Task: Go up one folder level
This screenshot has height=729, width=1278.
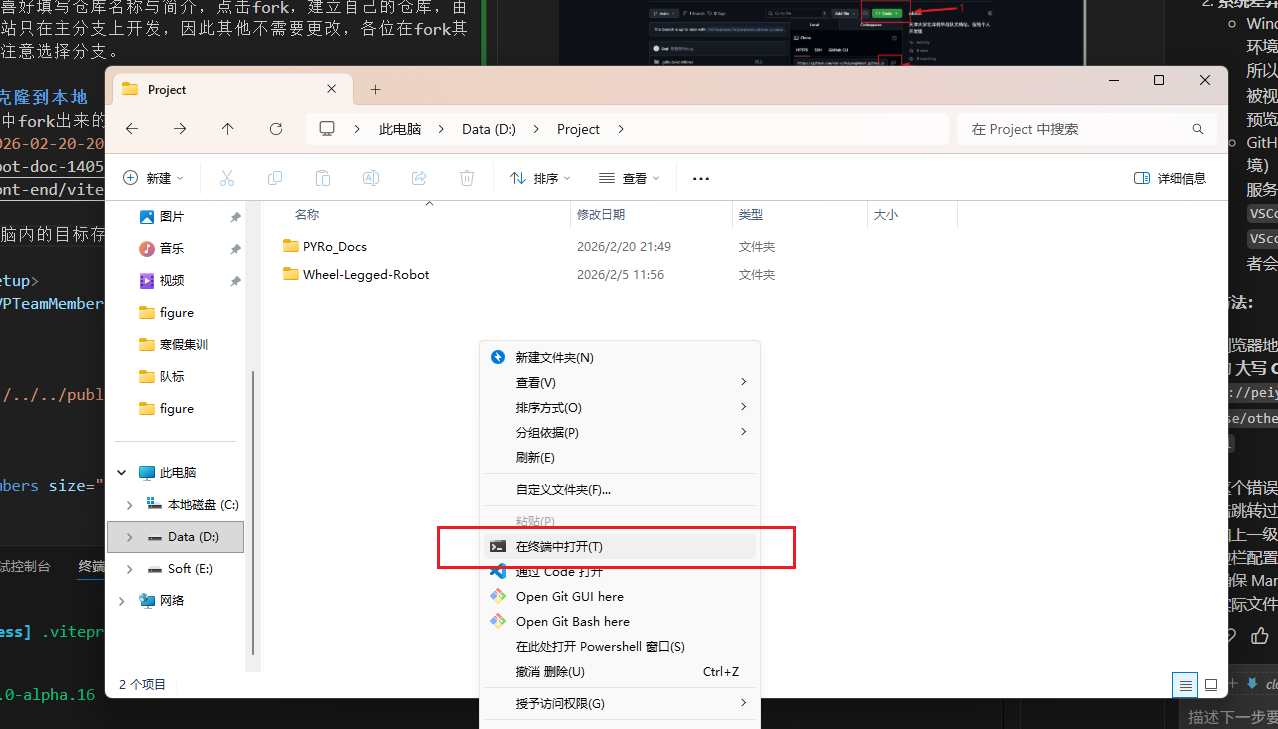Action: click(228, 129)
